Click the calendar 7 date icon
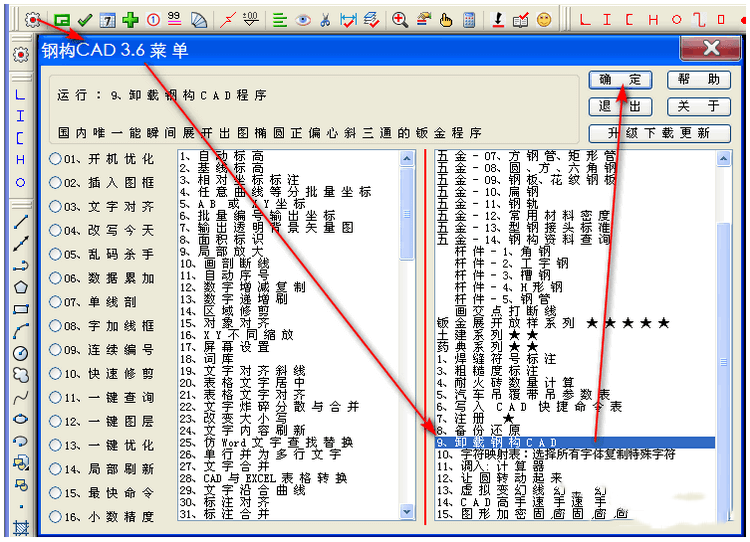The width and height of the screenshot is (750, 542). (108, 20)
